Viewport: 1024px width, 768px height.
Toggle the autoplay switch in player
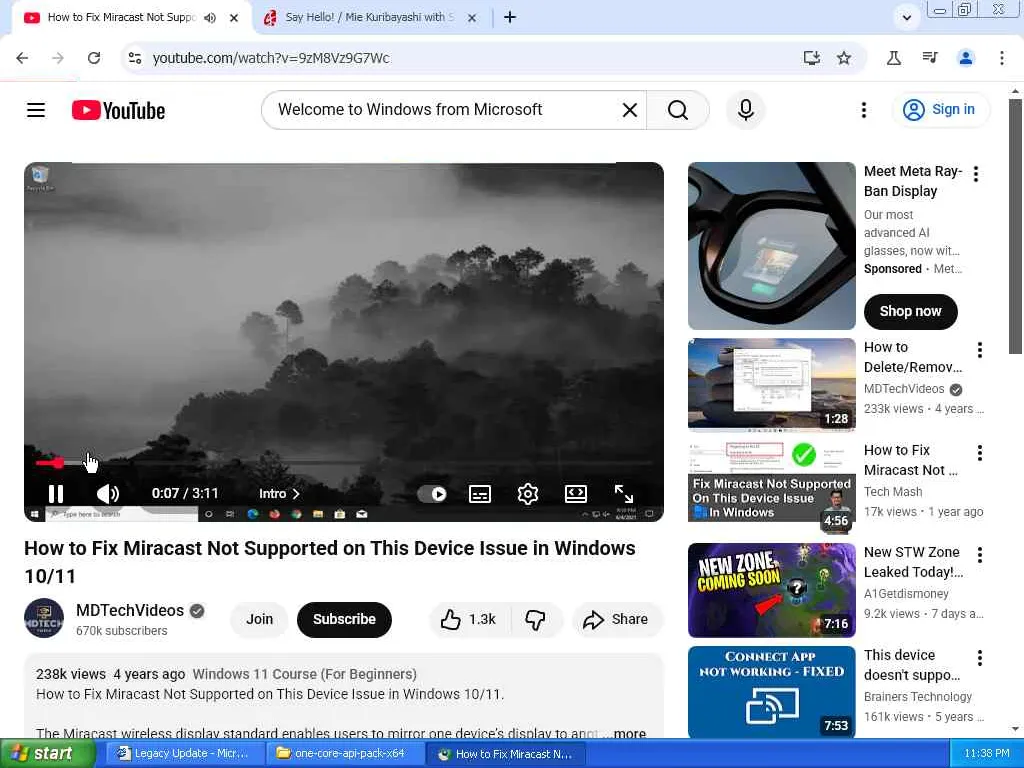(432, 494)
